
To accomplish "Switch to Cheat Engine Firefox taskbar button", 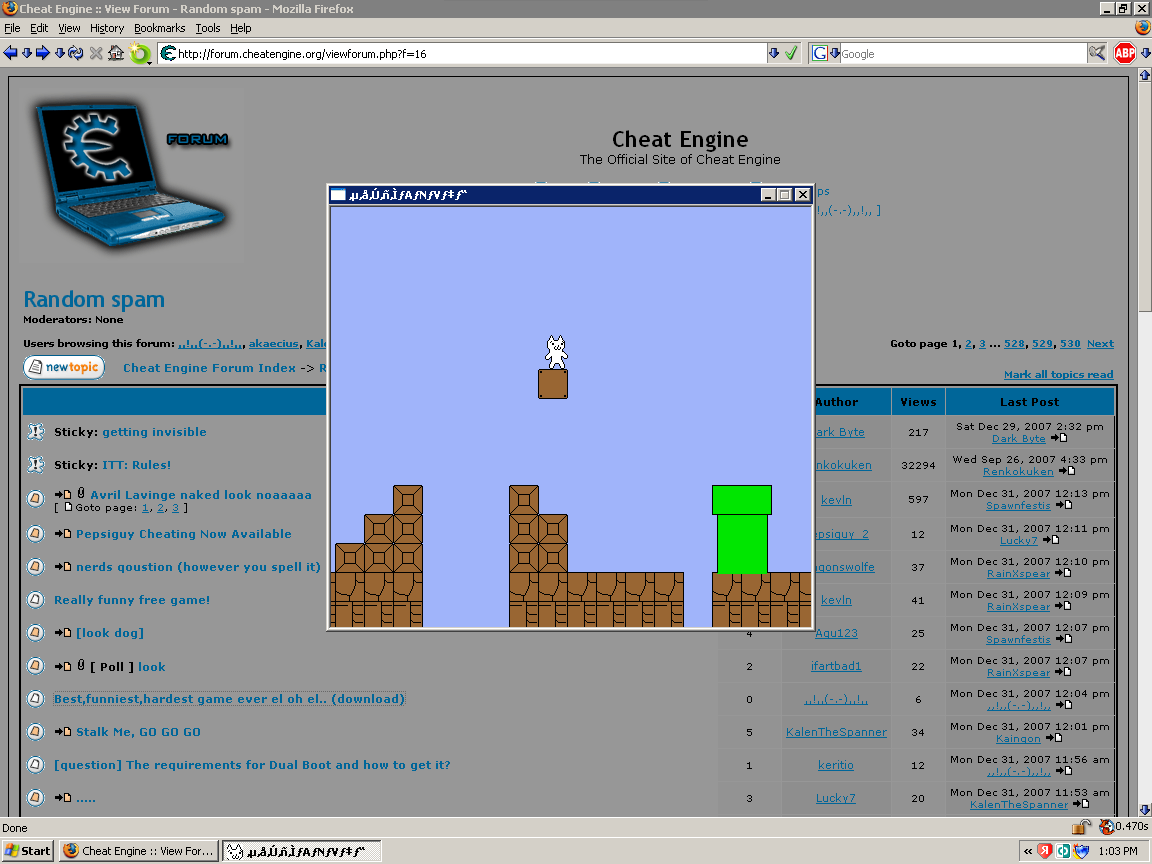I will (x=139, y=851).
